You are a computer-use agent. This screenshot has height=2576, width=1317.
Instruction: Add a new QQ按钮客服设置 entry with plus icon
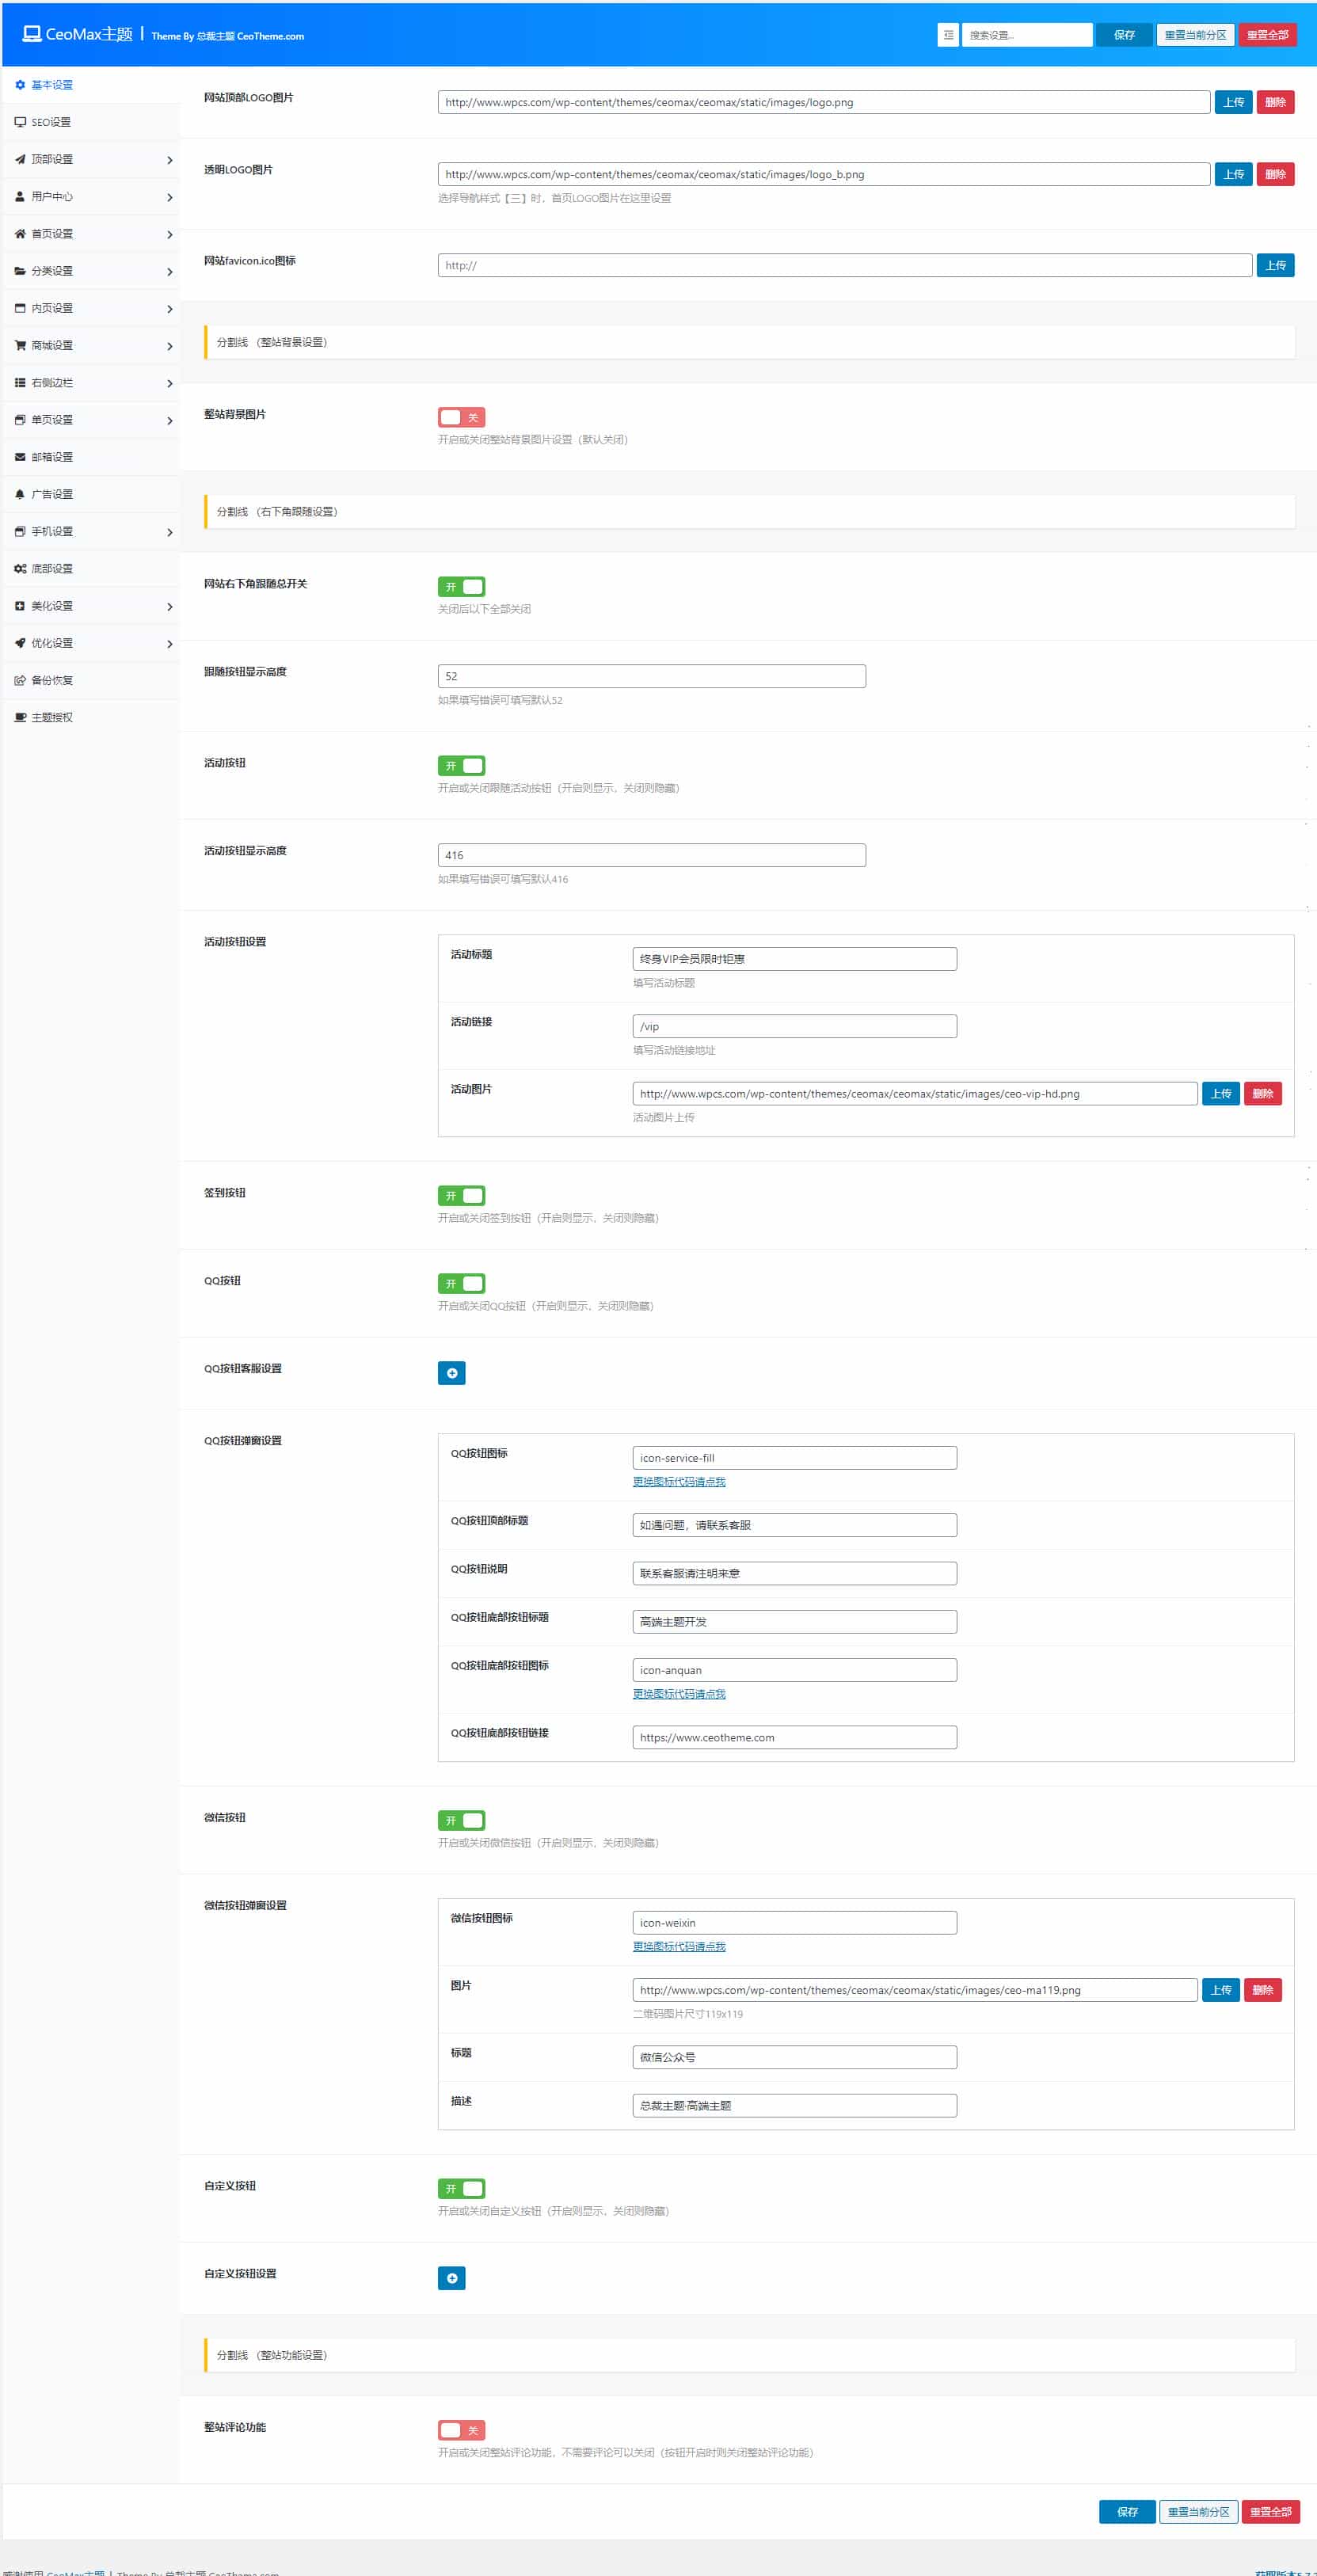click(452, 1373)
